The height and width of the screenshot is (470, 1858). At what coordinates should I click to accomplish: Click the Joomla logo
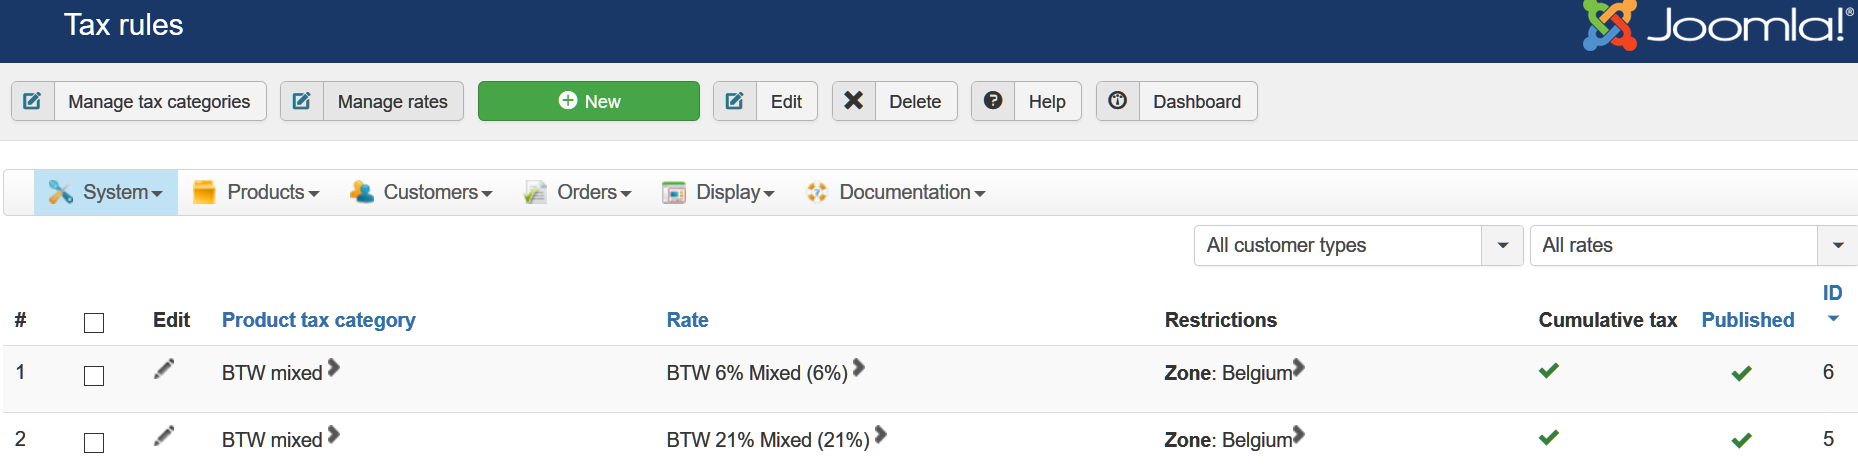pos(1716,25)
